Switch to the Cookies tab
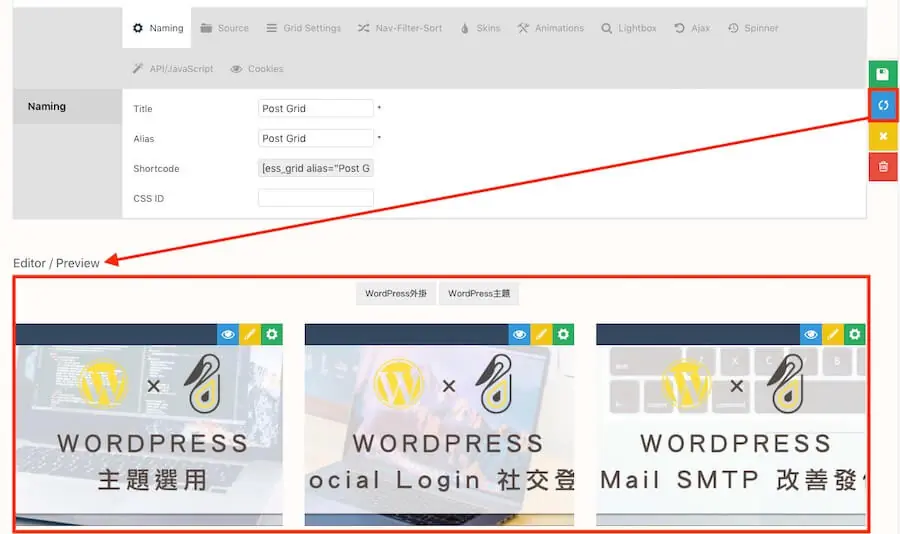Image resolution: width=900 pixels, height=534 pixels. [257, 68]
